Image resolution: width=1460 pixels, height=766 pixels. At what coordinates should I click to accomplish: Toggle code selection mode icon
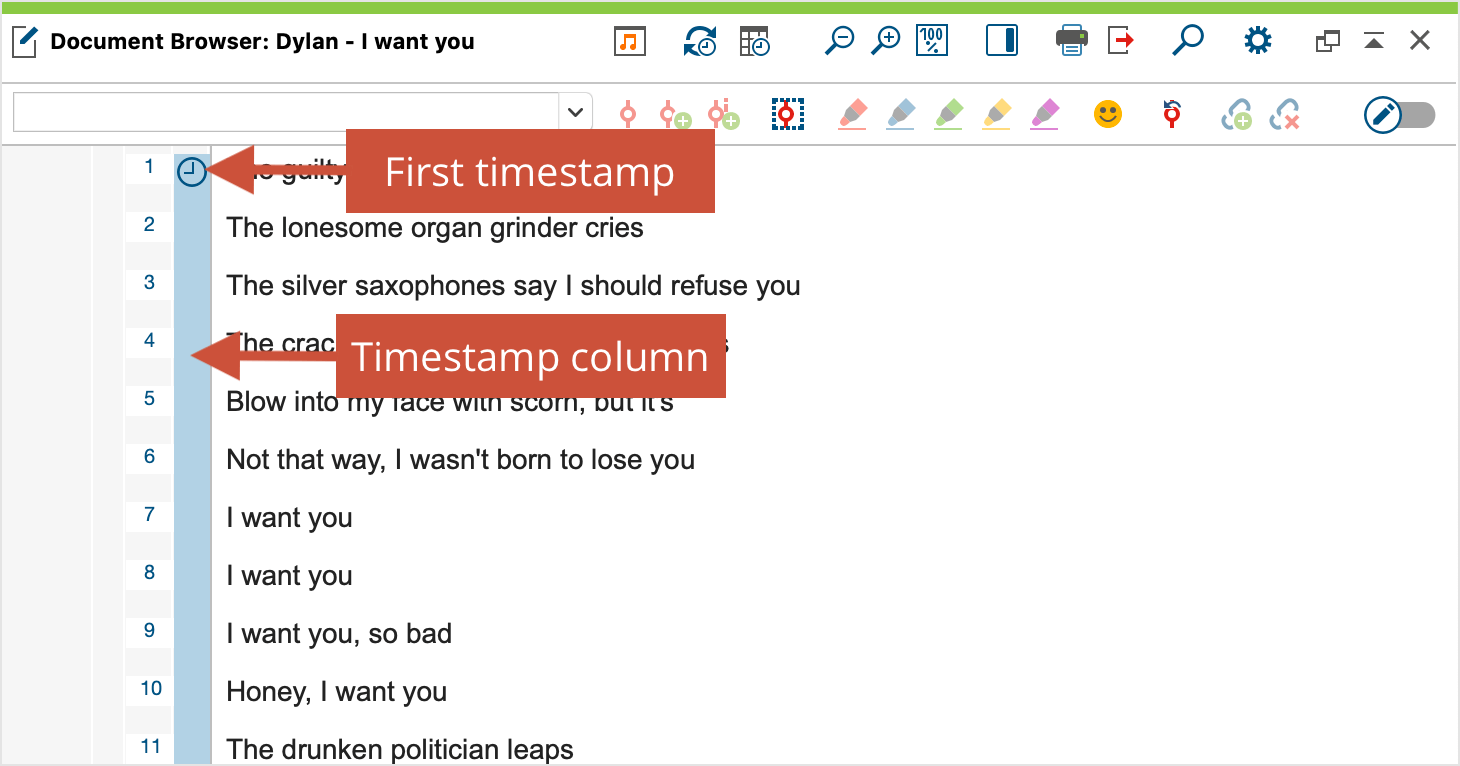pyautogui.click(x=787, y=113)
